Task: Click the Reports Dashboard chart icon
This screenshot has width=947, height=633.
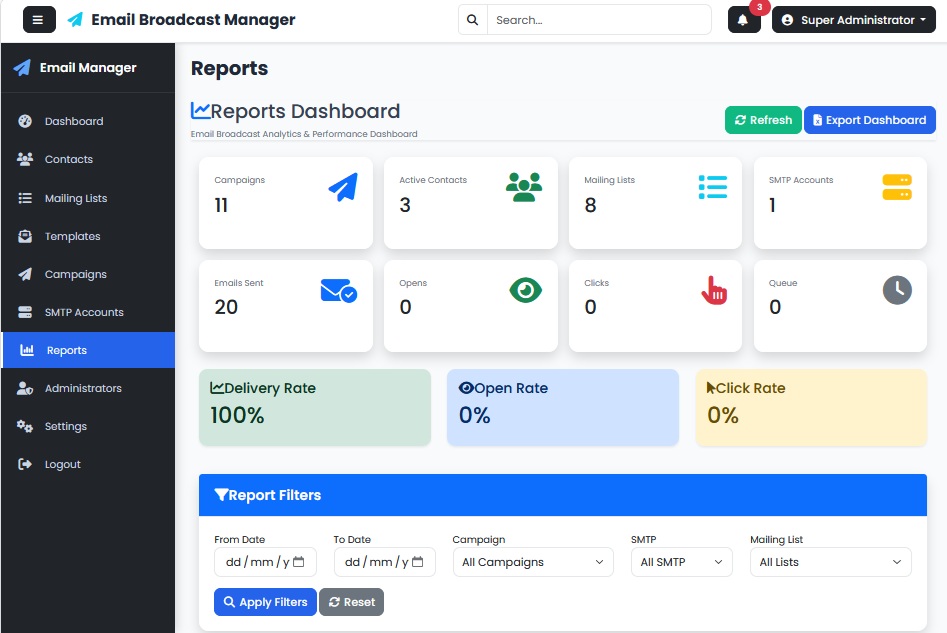Action: click(x=201, y=111)
